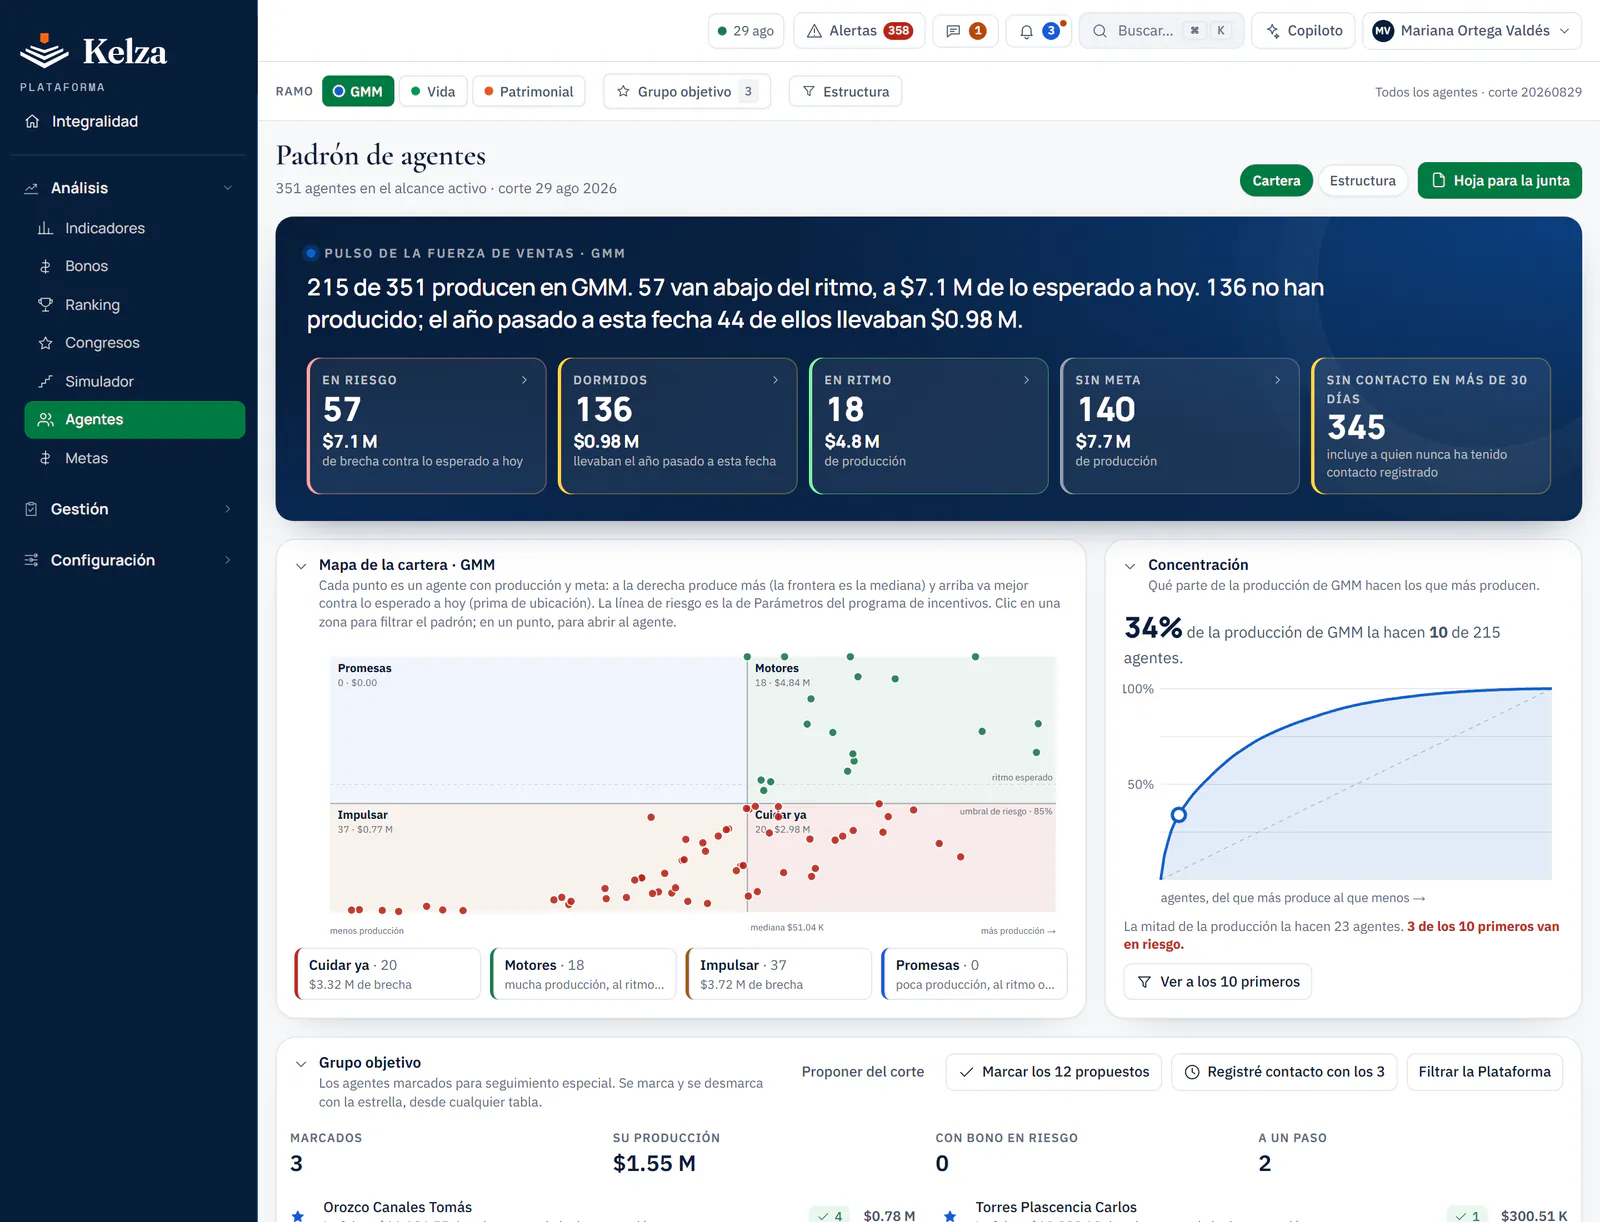The height and width of the screenshot is (1222, 1600).
Task: Click Ver a los 10 primeros
Action: point(1218,982)
